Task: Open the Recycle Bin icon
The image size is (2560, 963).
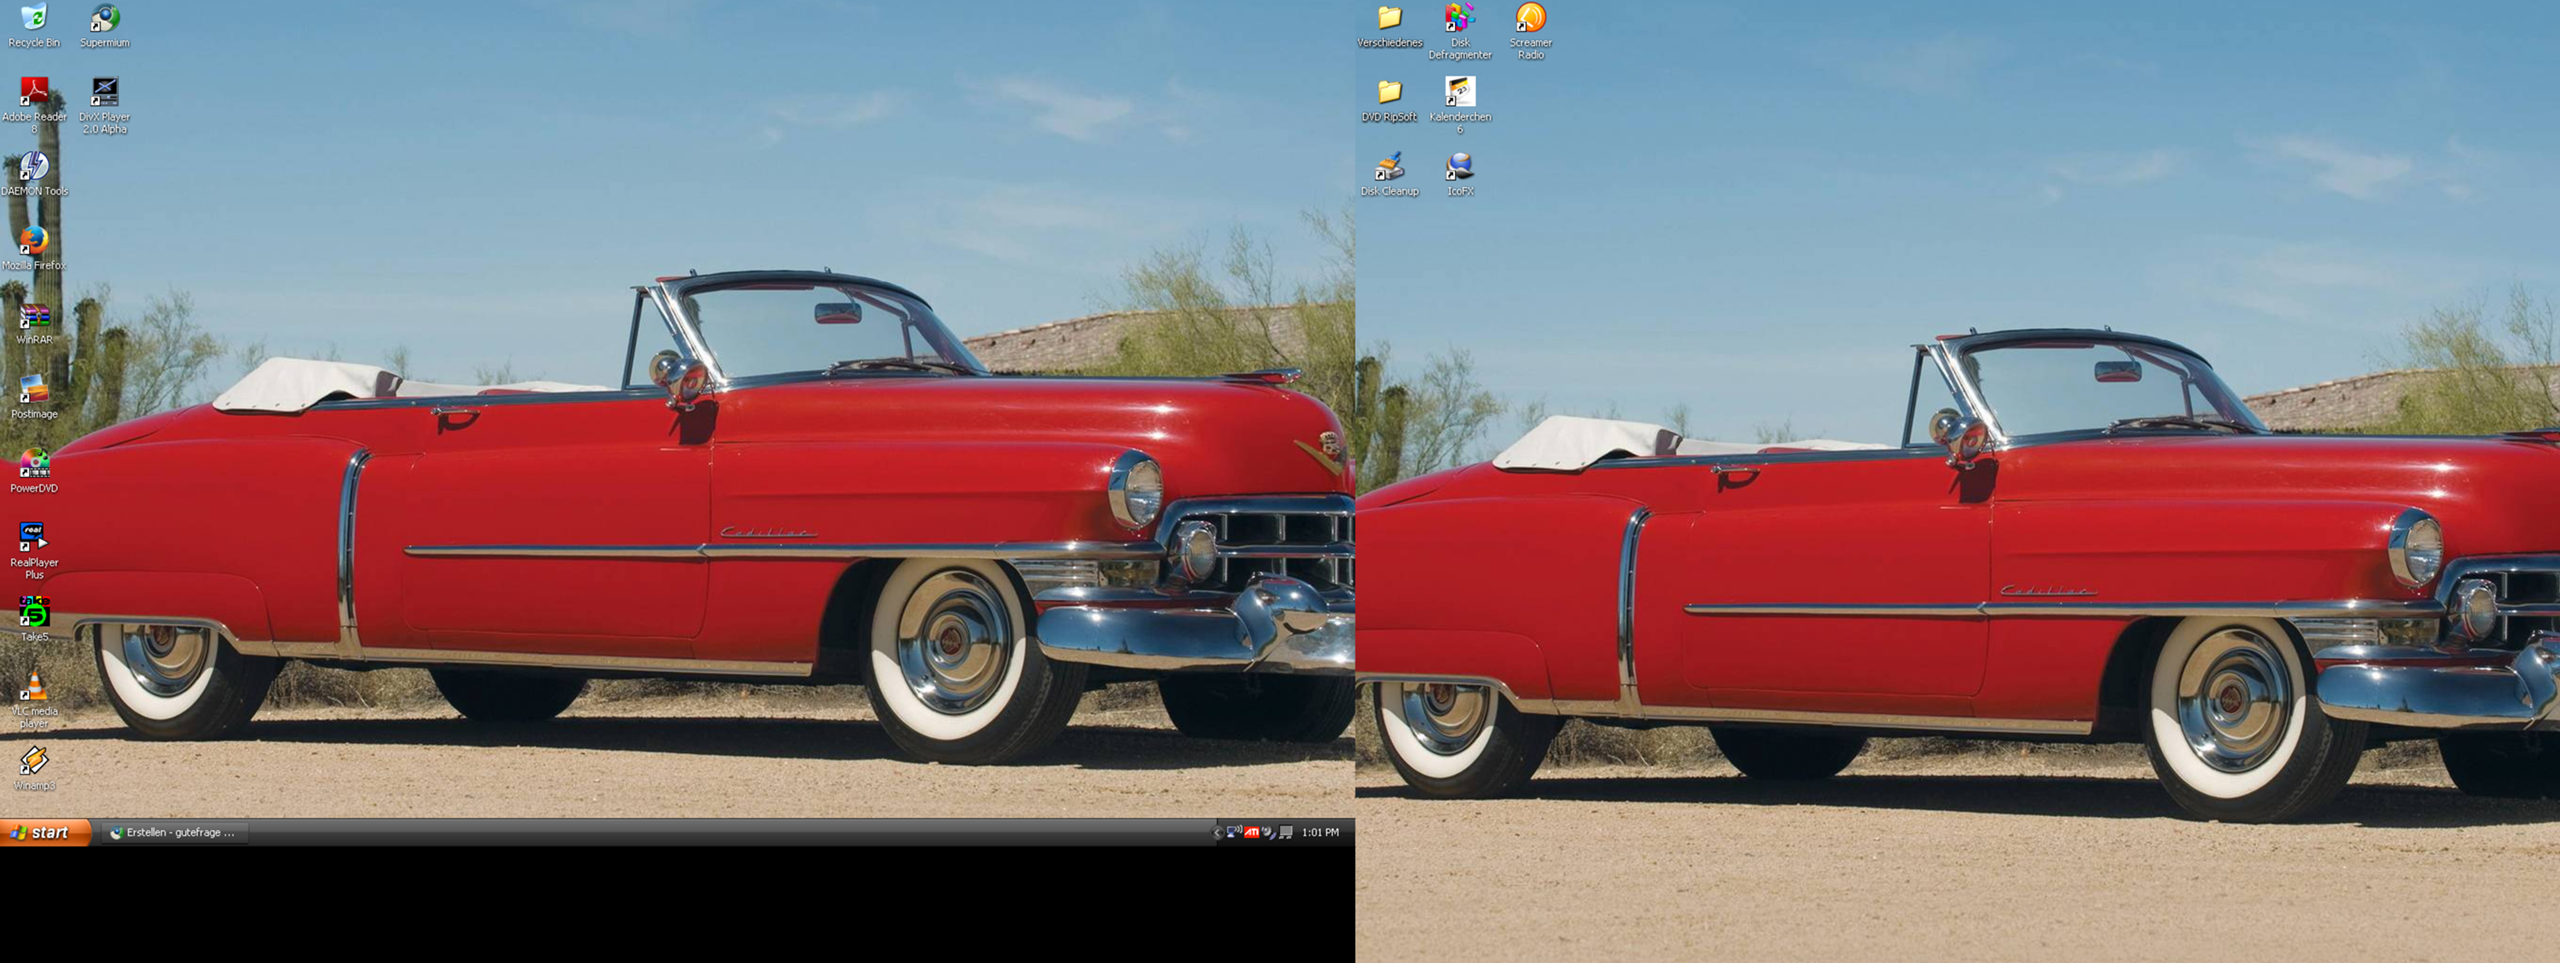Action: tap(34, 26)
